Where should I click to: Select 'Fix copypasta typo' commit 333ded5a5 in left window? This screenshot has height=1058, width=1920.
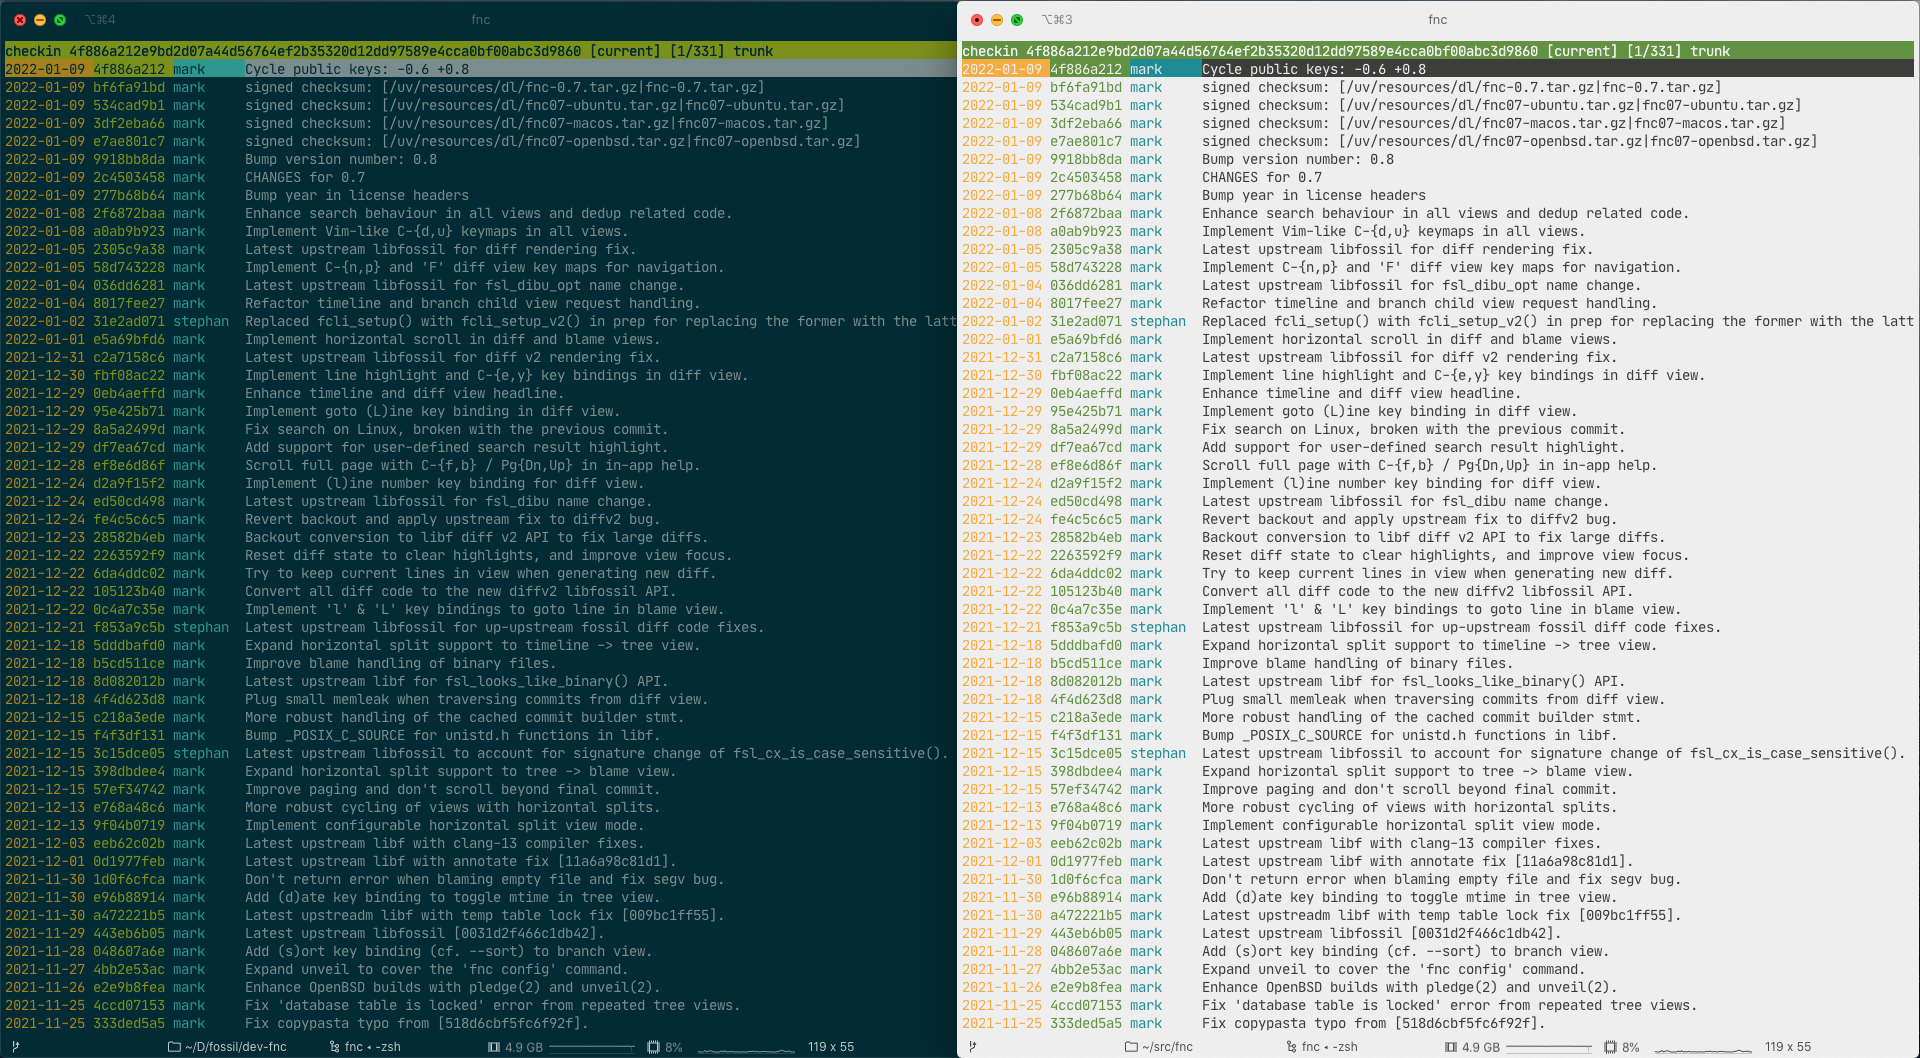click(479, 1023)
